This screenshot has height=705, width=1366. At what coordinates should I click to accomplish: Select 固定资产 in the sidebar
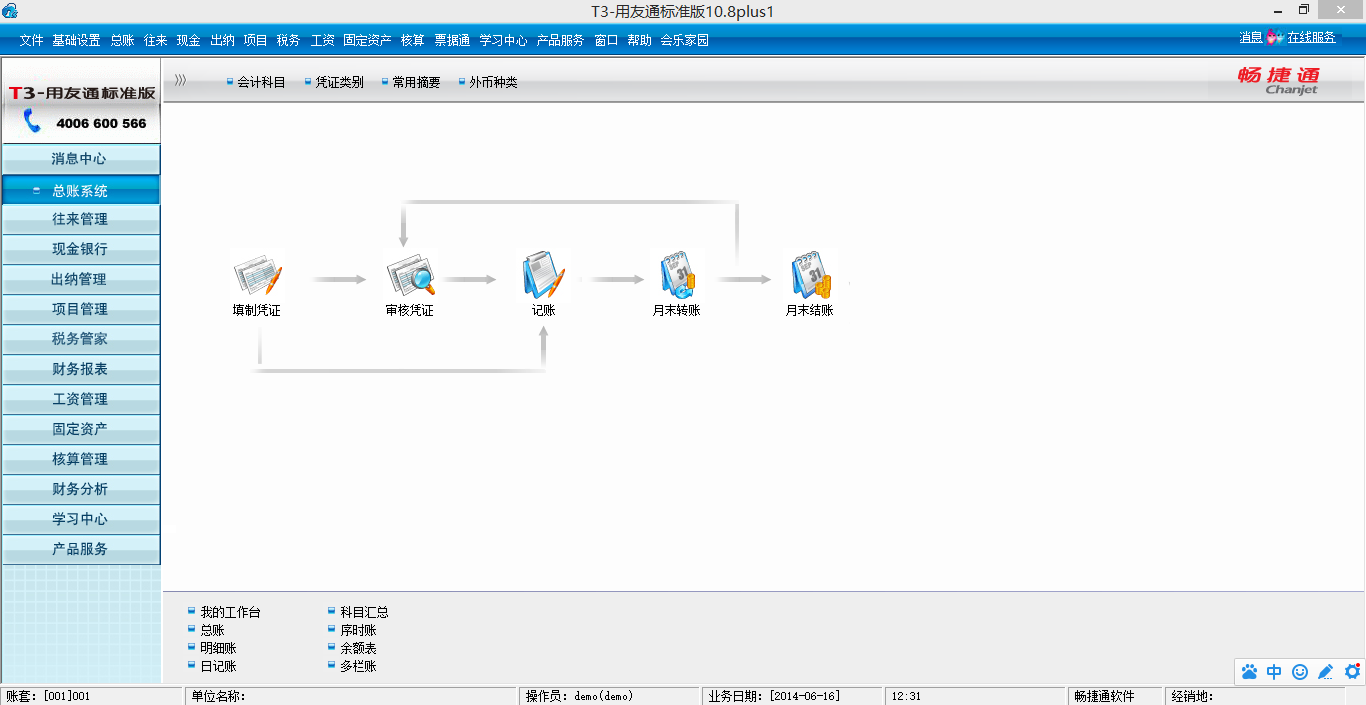pyautogui.click(x=80, y=429)
